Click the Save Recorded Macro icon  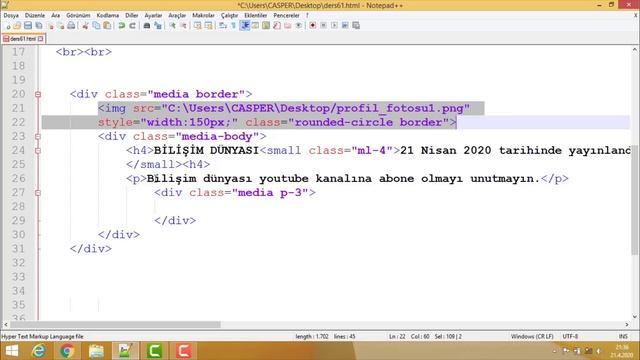pos(356,26)
